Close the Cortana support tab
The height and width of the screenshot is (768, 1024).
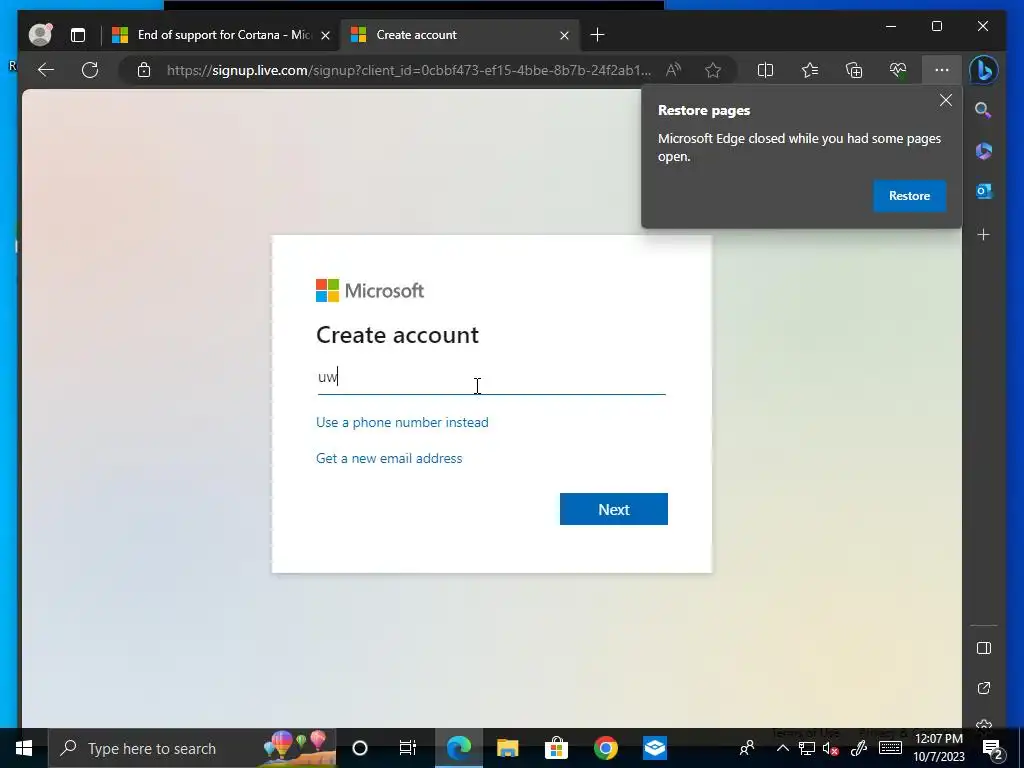[x=325, y=35]
